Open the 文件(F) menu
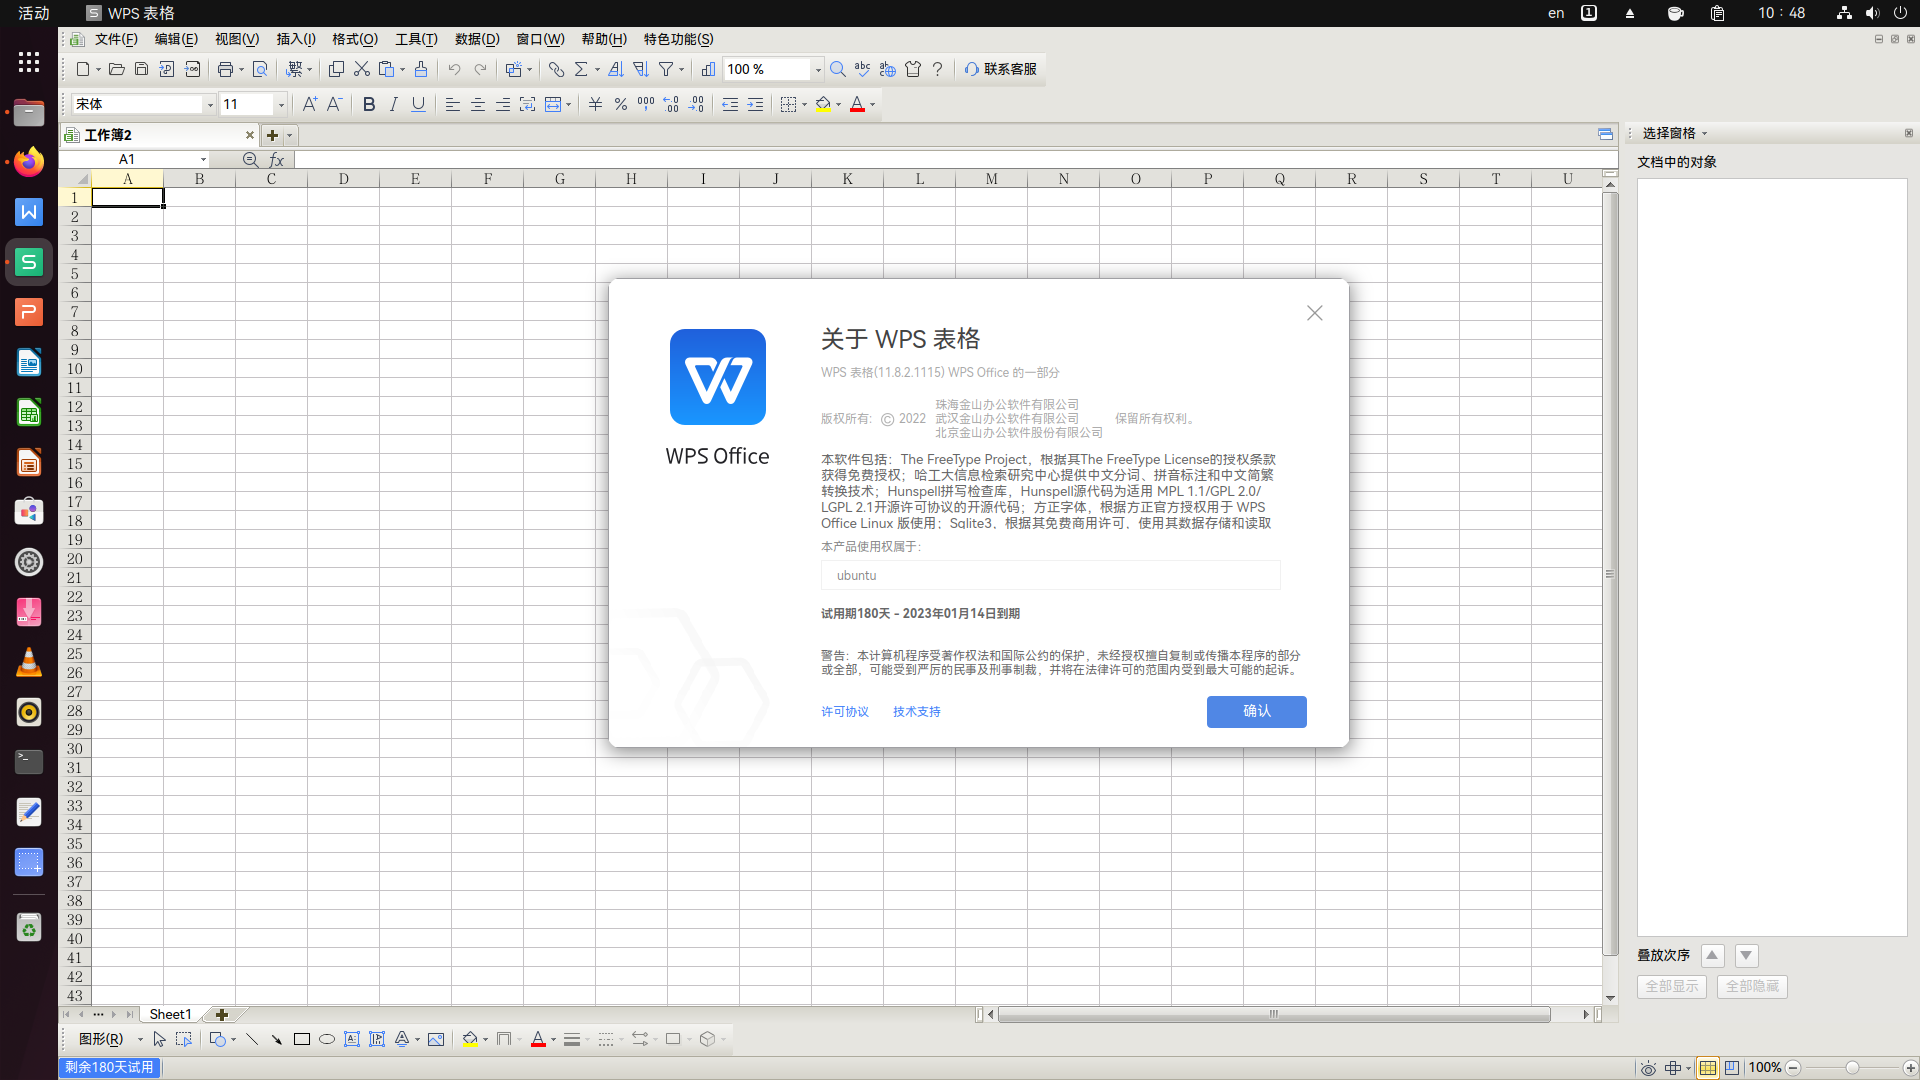 [x=116, y=39]
